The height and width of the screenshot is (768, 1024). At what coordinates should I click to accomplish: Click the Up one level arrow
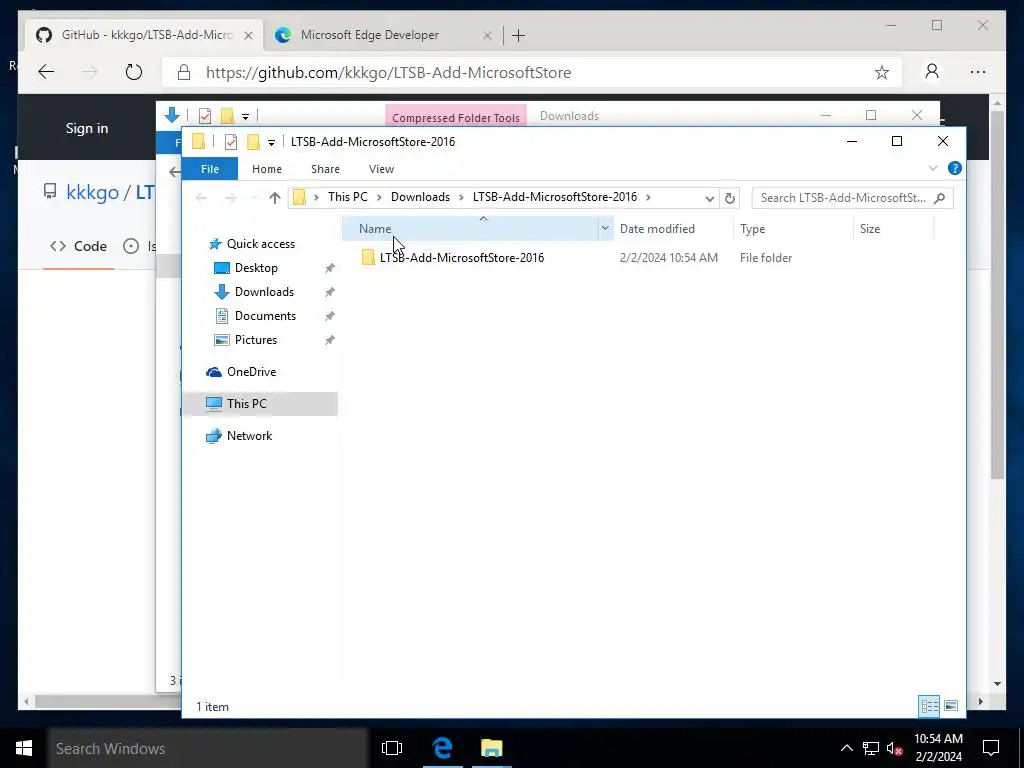[x=274, y=198]
